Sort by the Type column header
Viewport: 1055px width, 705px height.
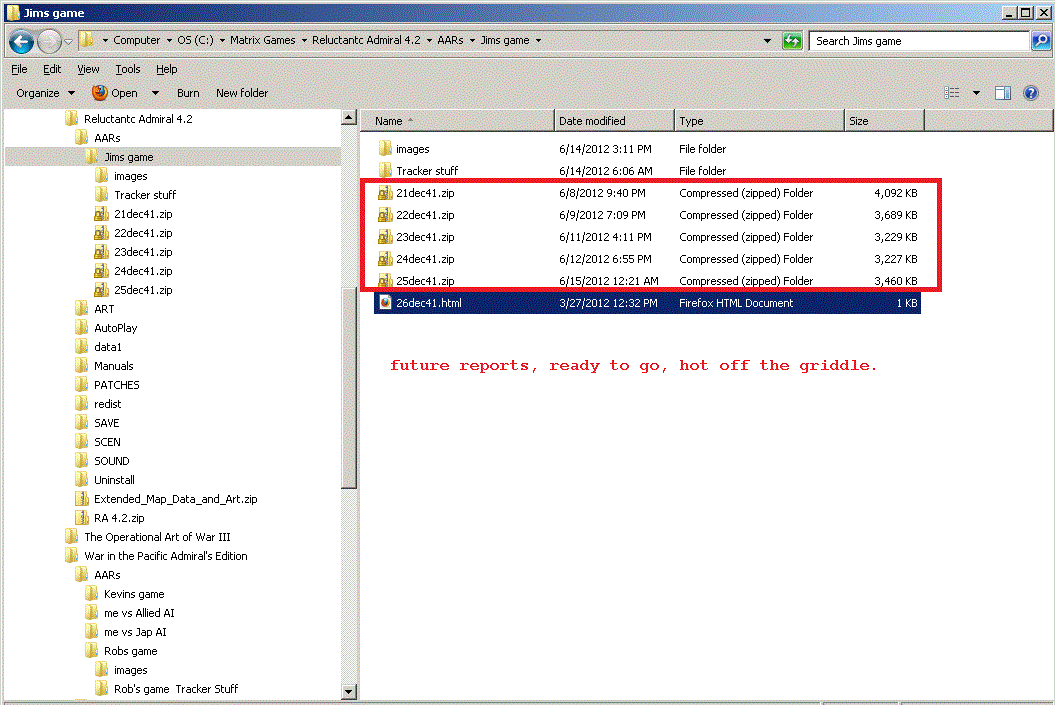(x=759, y=121)
